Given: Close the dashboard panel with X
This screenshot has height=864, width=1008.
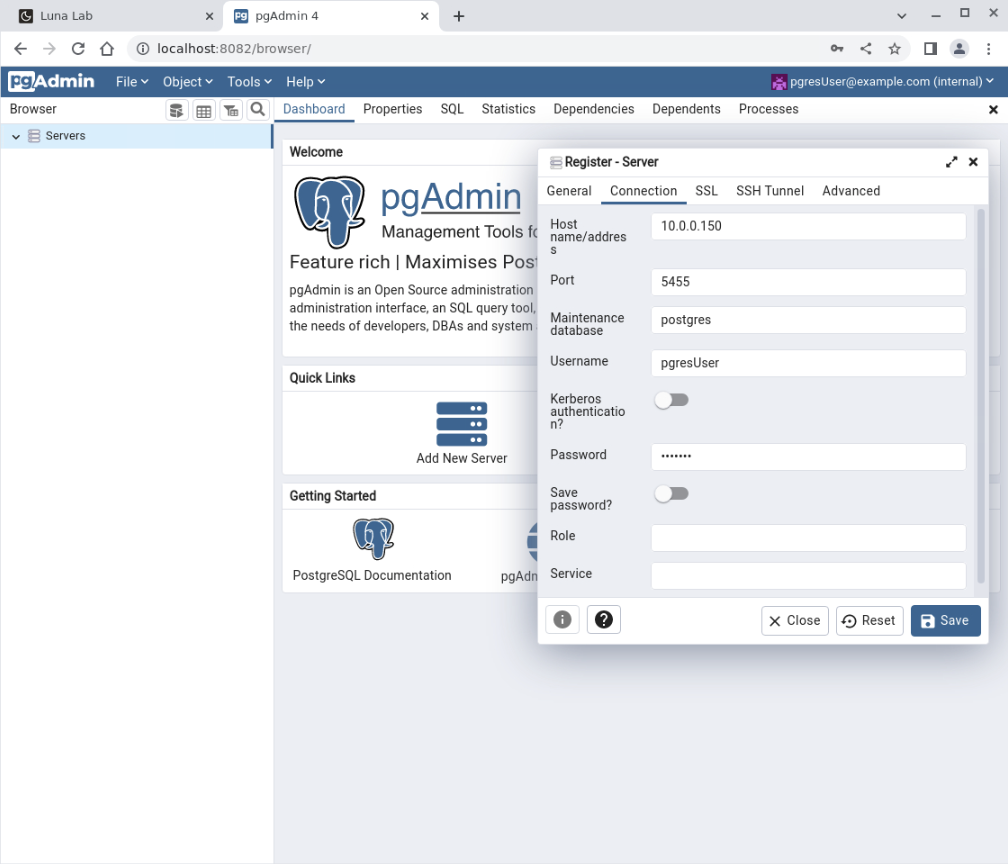Looking at the screenshot, I should (x=993, y=110).
